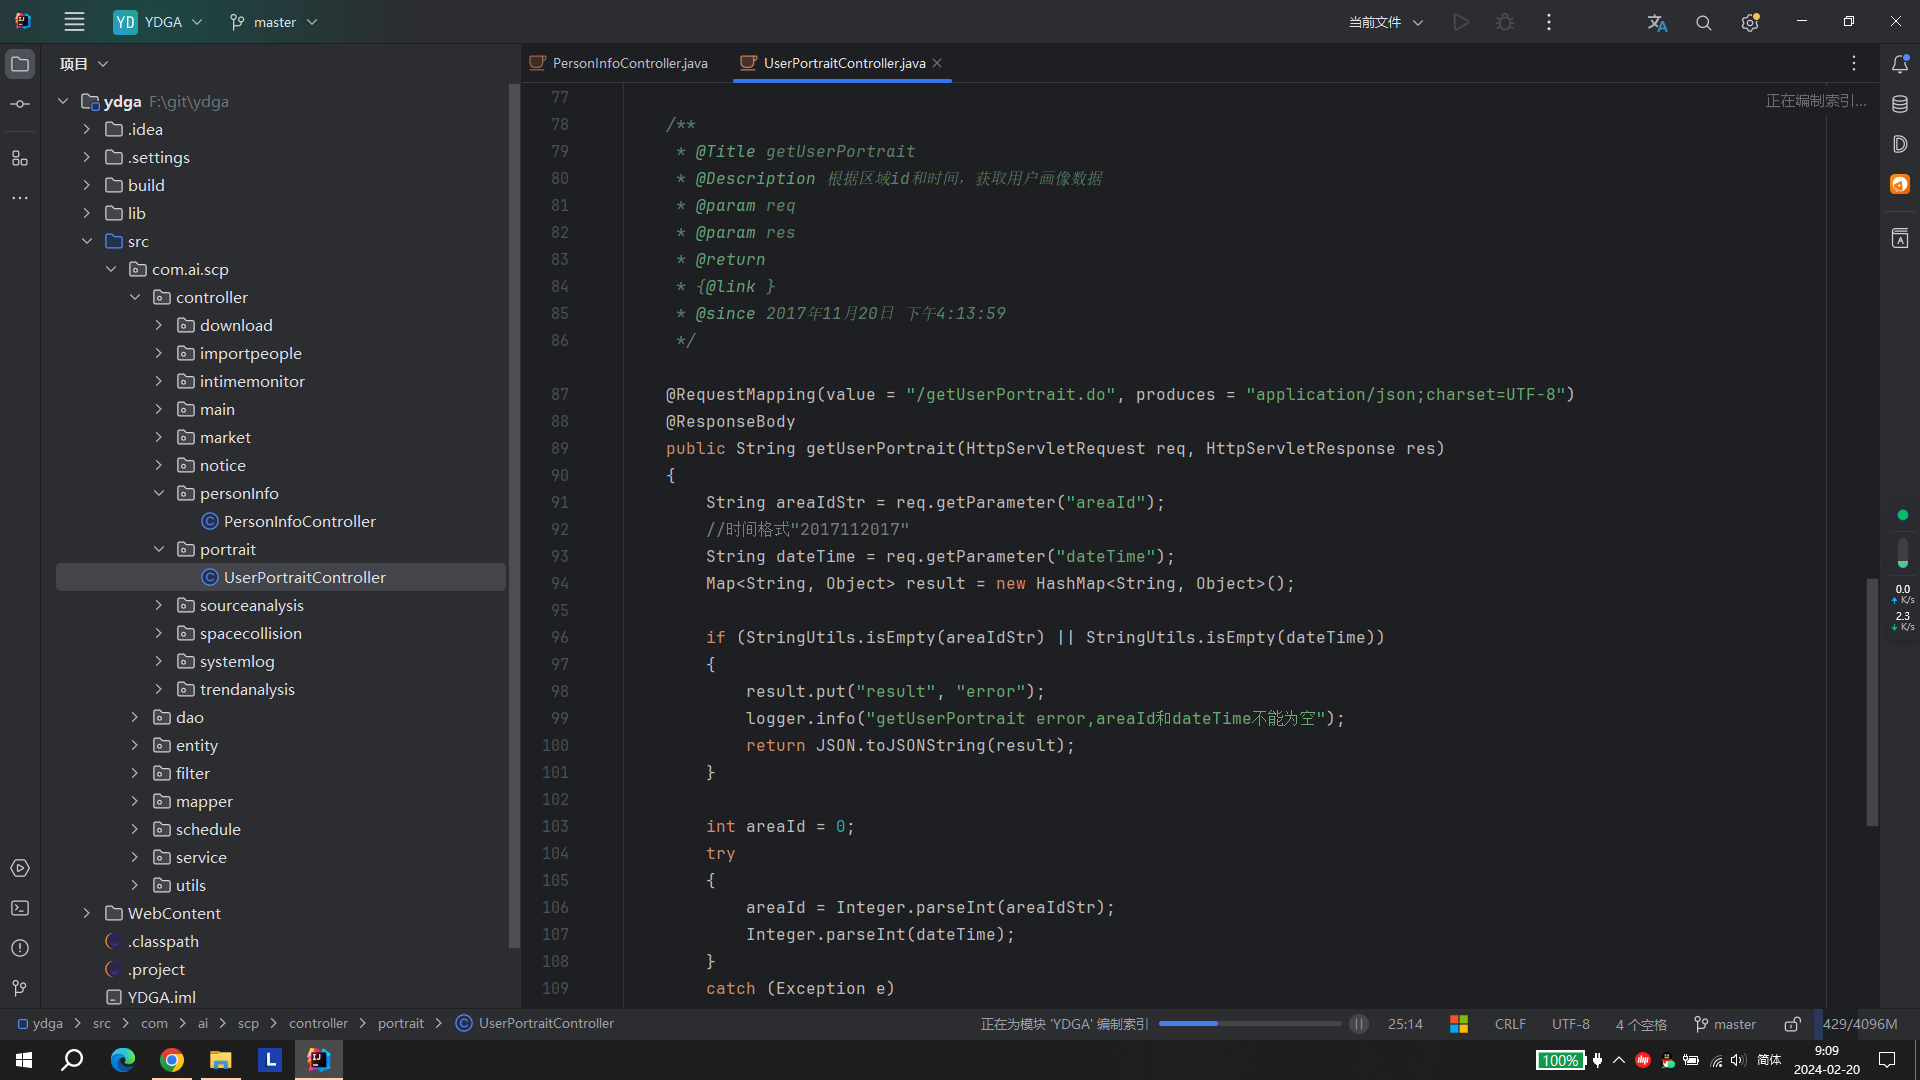Open Search Everywhere magnifier
Viewport: 1920px width, 1080px height.
pos(1703,22)
